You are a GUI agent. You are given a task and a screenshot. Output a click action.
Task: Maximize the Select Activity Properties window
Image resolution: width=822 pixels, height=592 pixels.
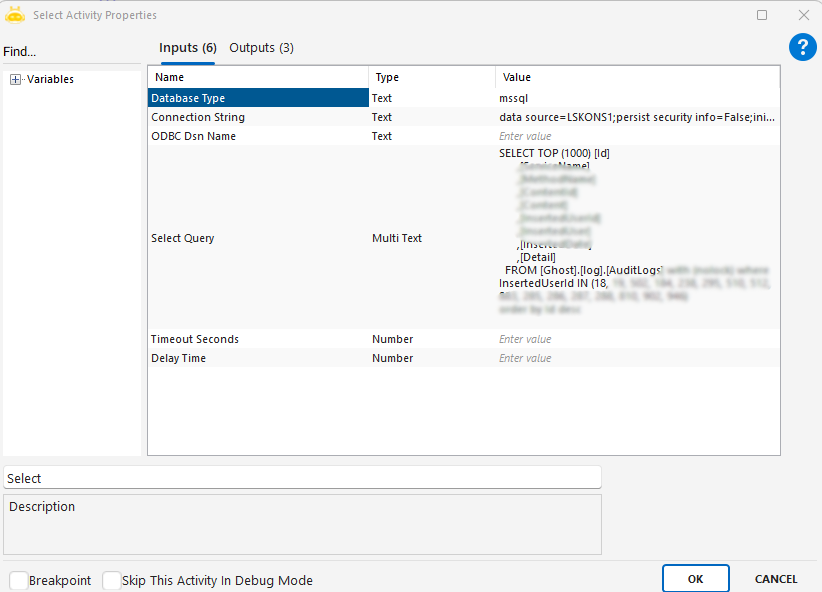pyautogui.click(x=762, y=15)
